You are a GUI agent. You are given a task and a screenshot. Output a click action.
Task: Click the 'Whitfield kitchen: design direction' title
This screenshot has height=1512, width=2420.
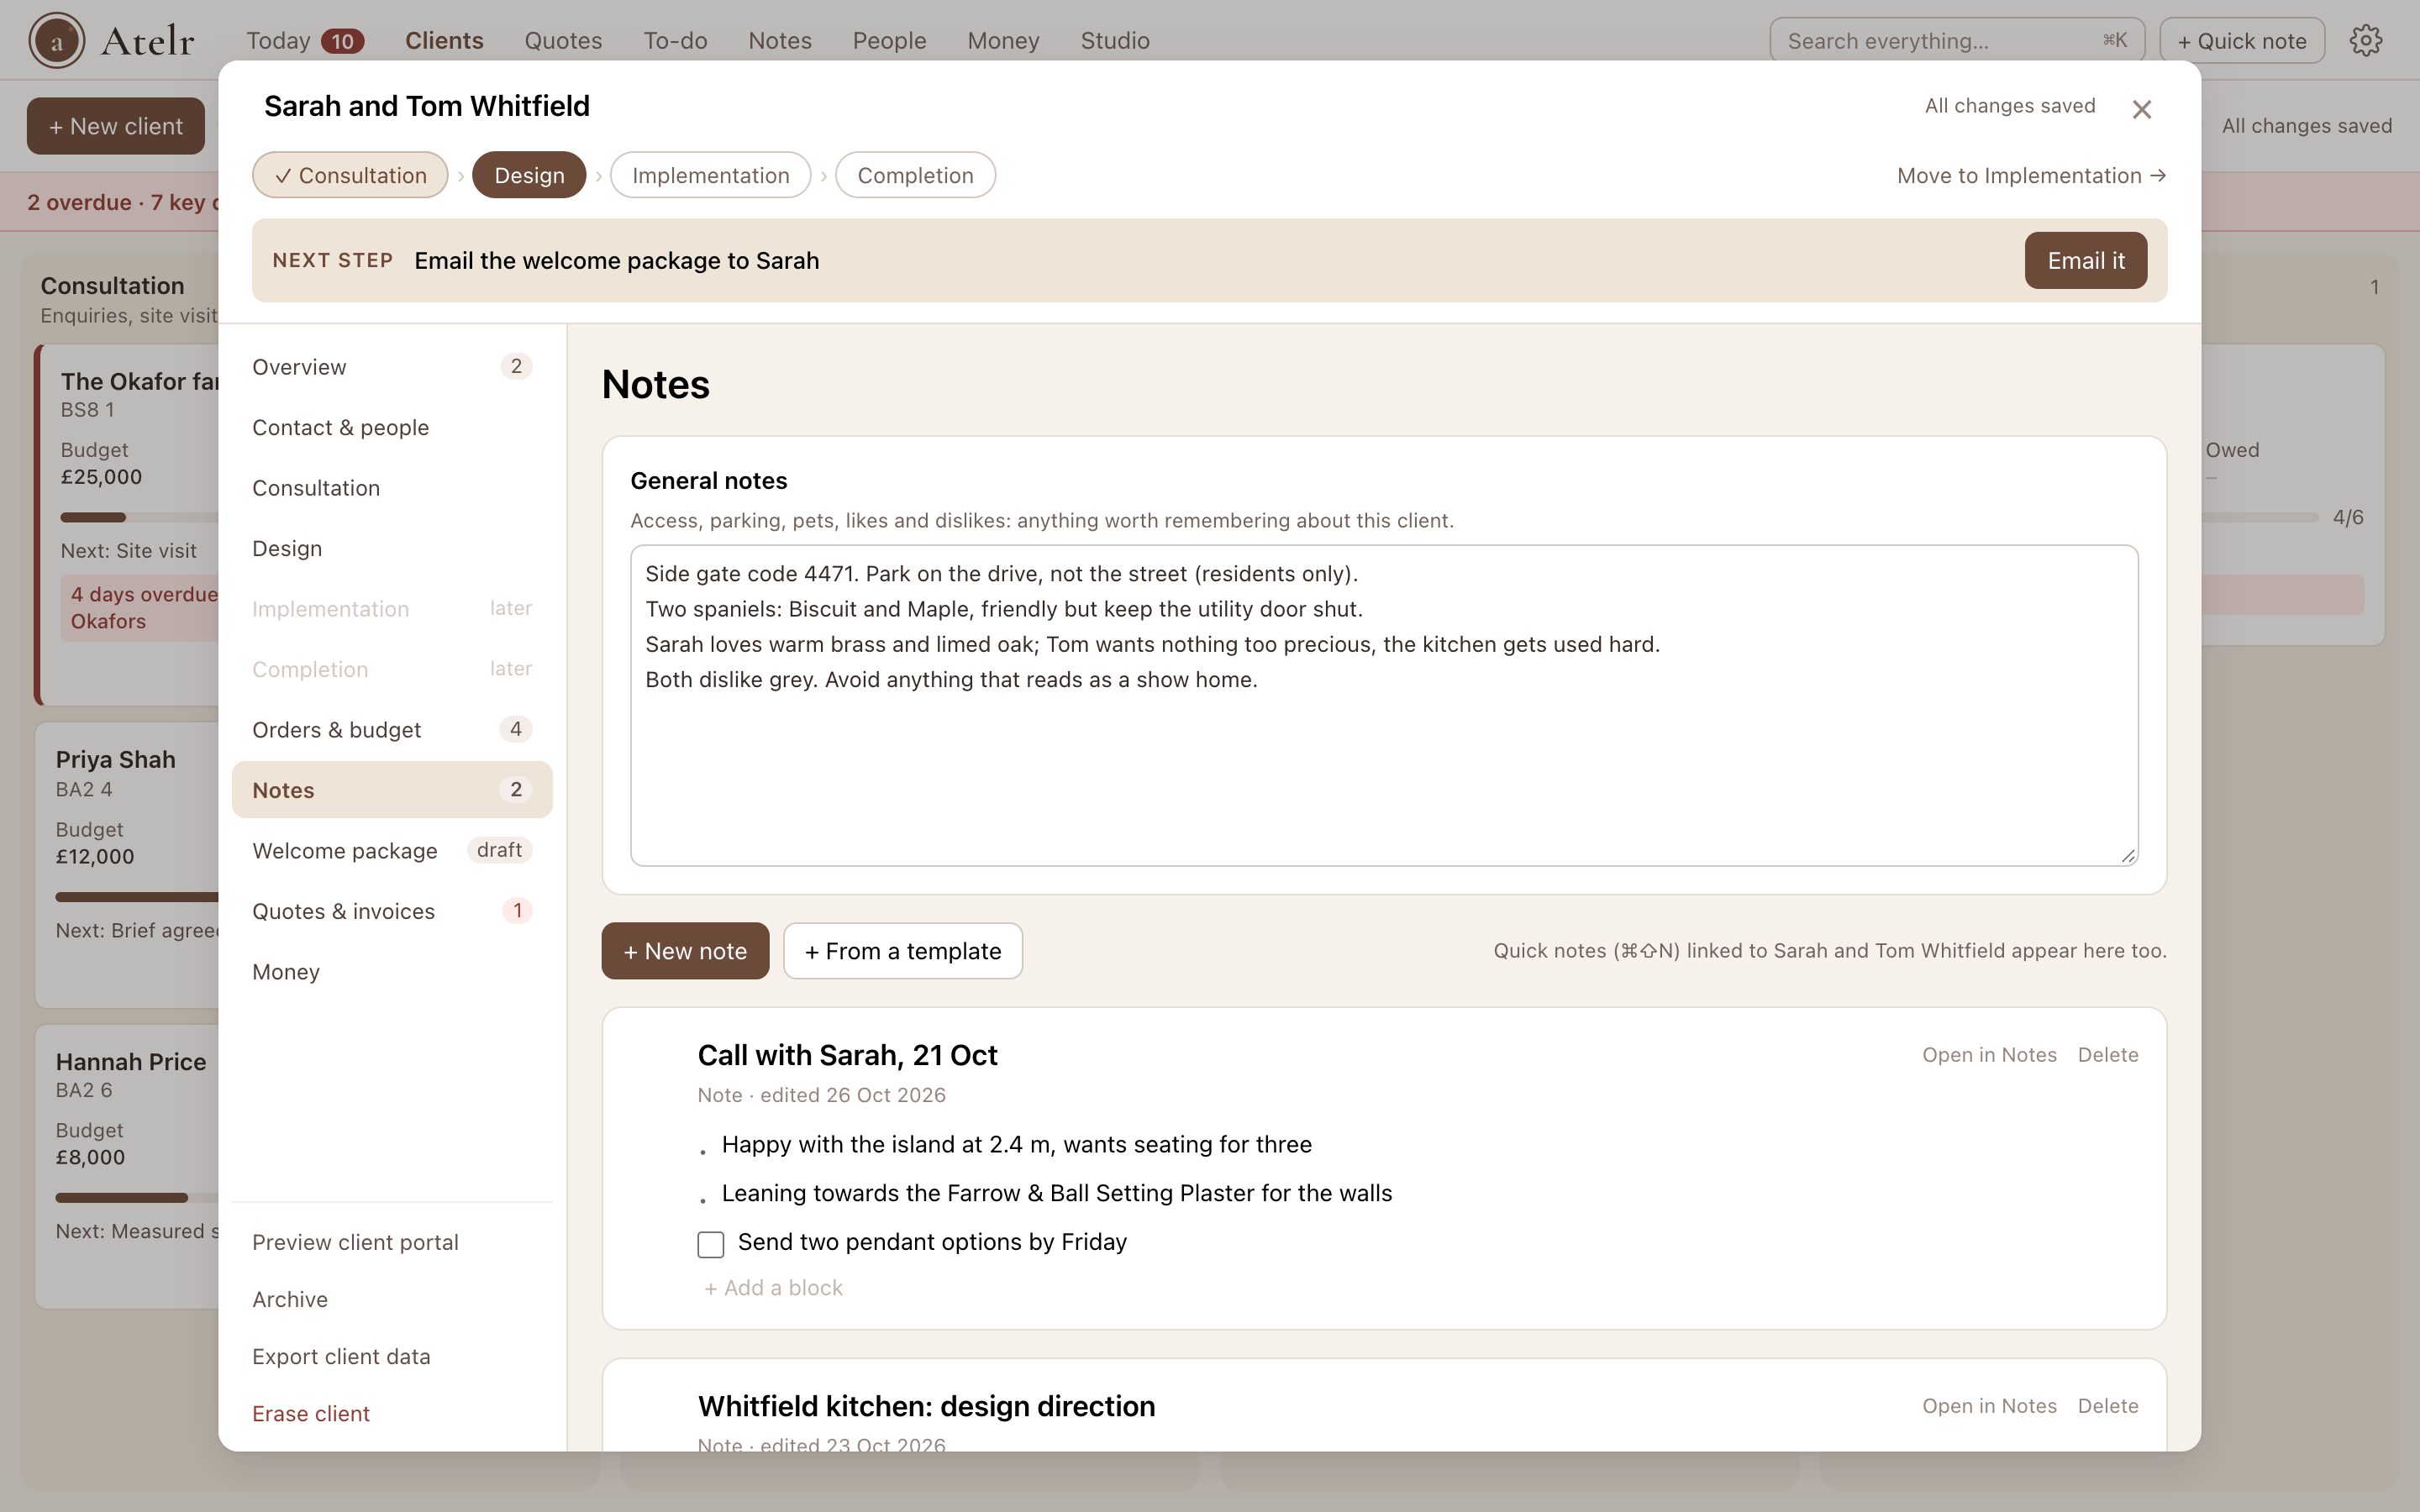coord(926,1406)
